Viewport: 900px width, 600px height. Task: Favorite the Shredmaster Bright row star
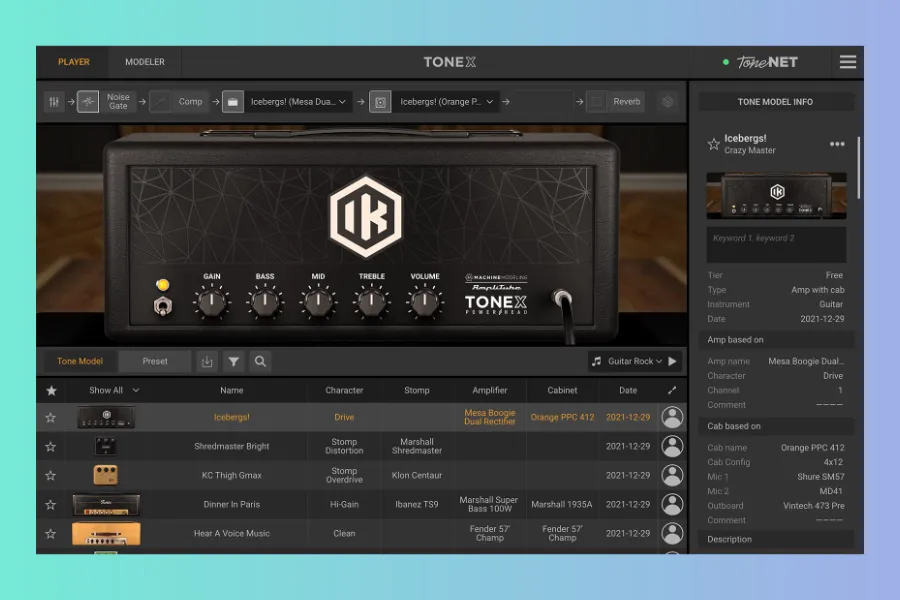[x=51, y=447]
